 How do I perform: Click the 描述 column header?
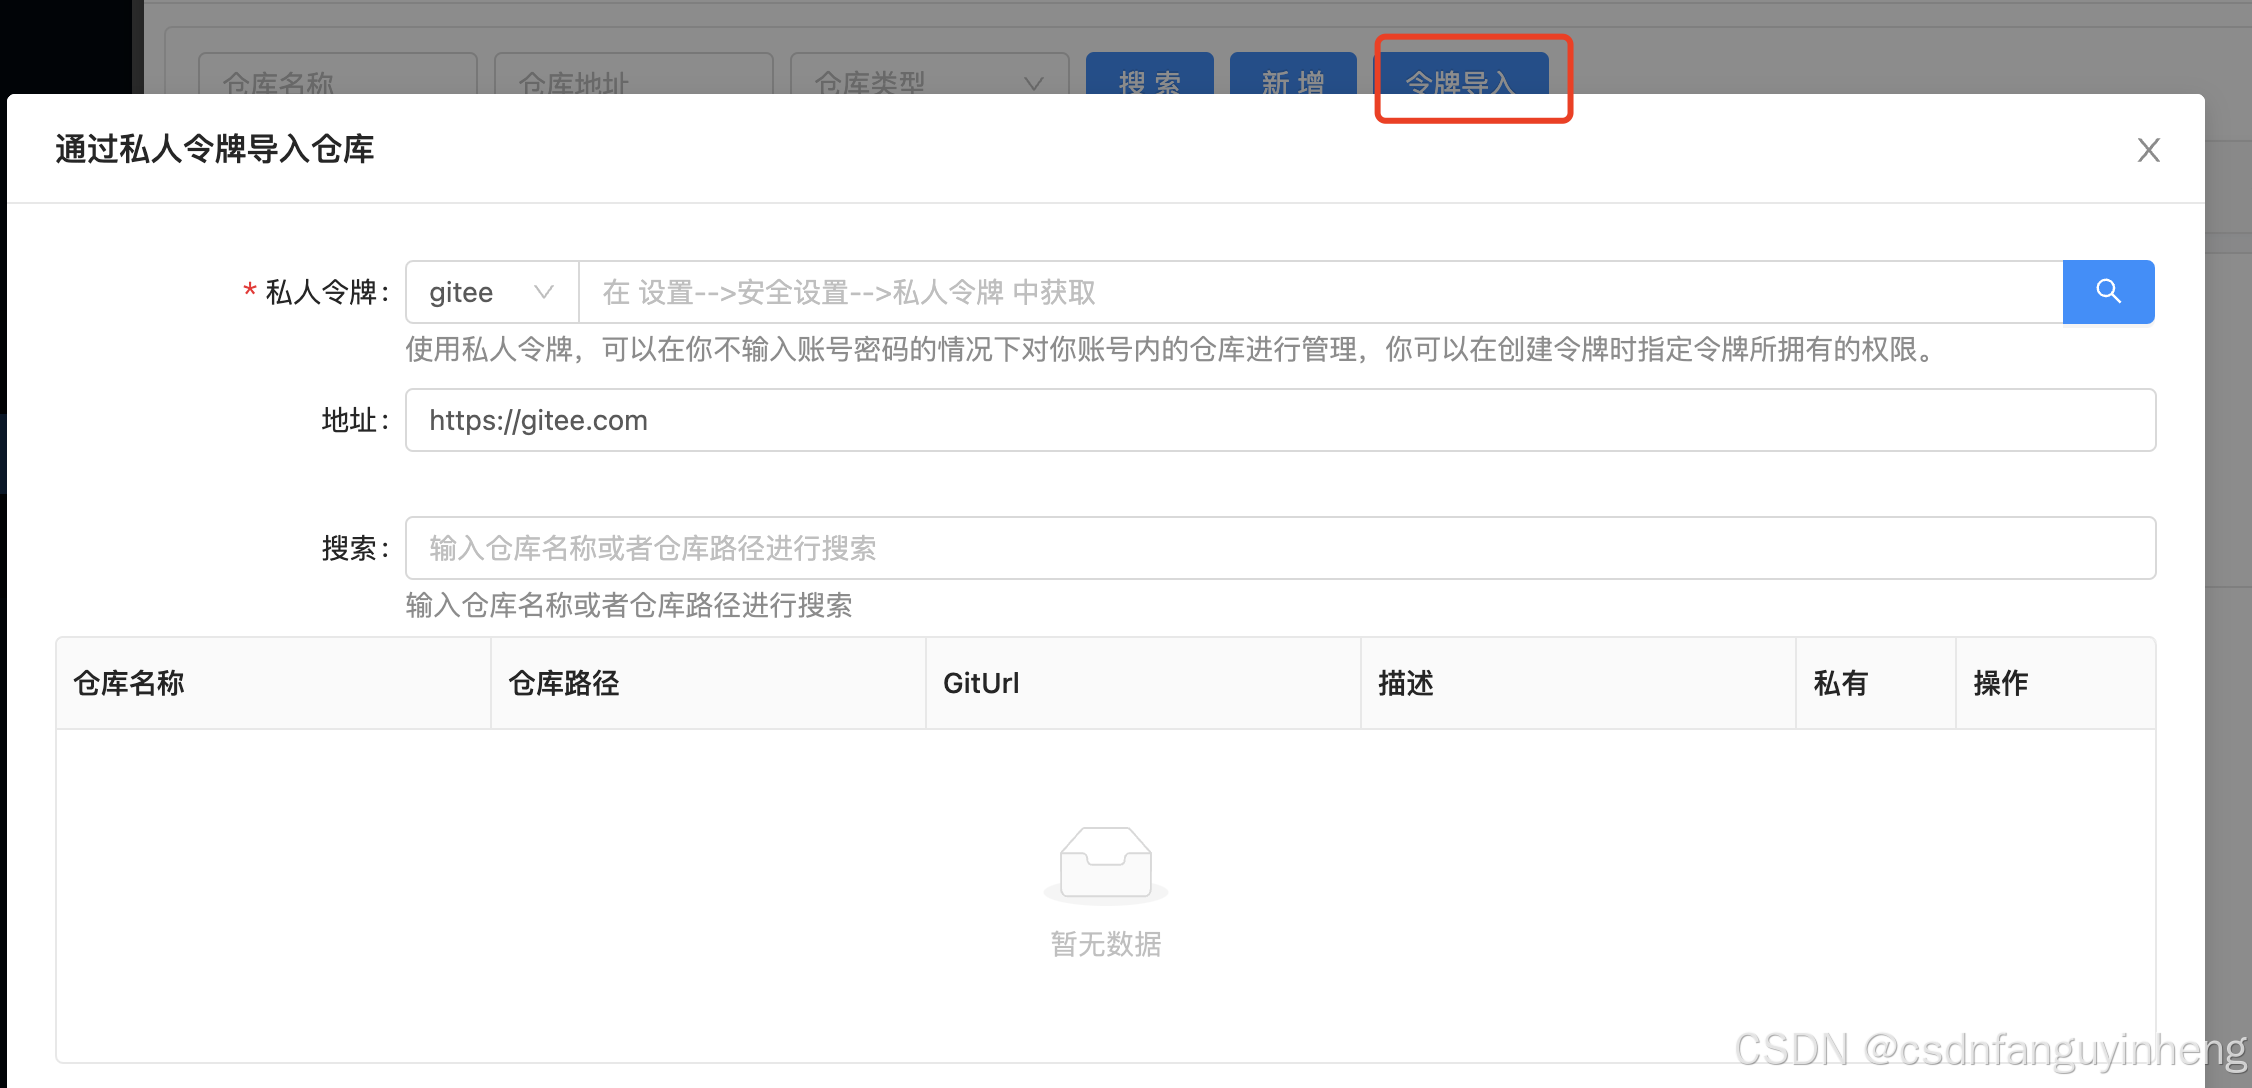pos(1406,683)
